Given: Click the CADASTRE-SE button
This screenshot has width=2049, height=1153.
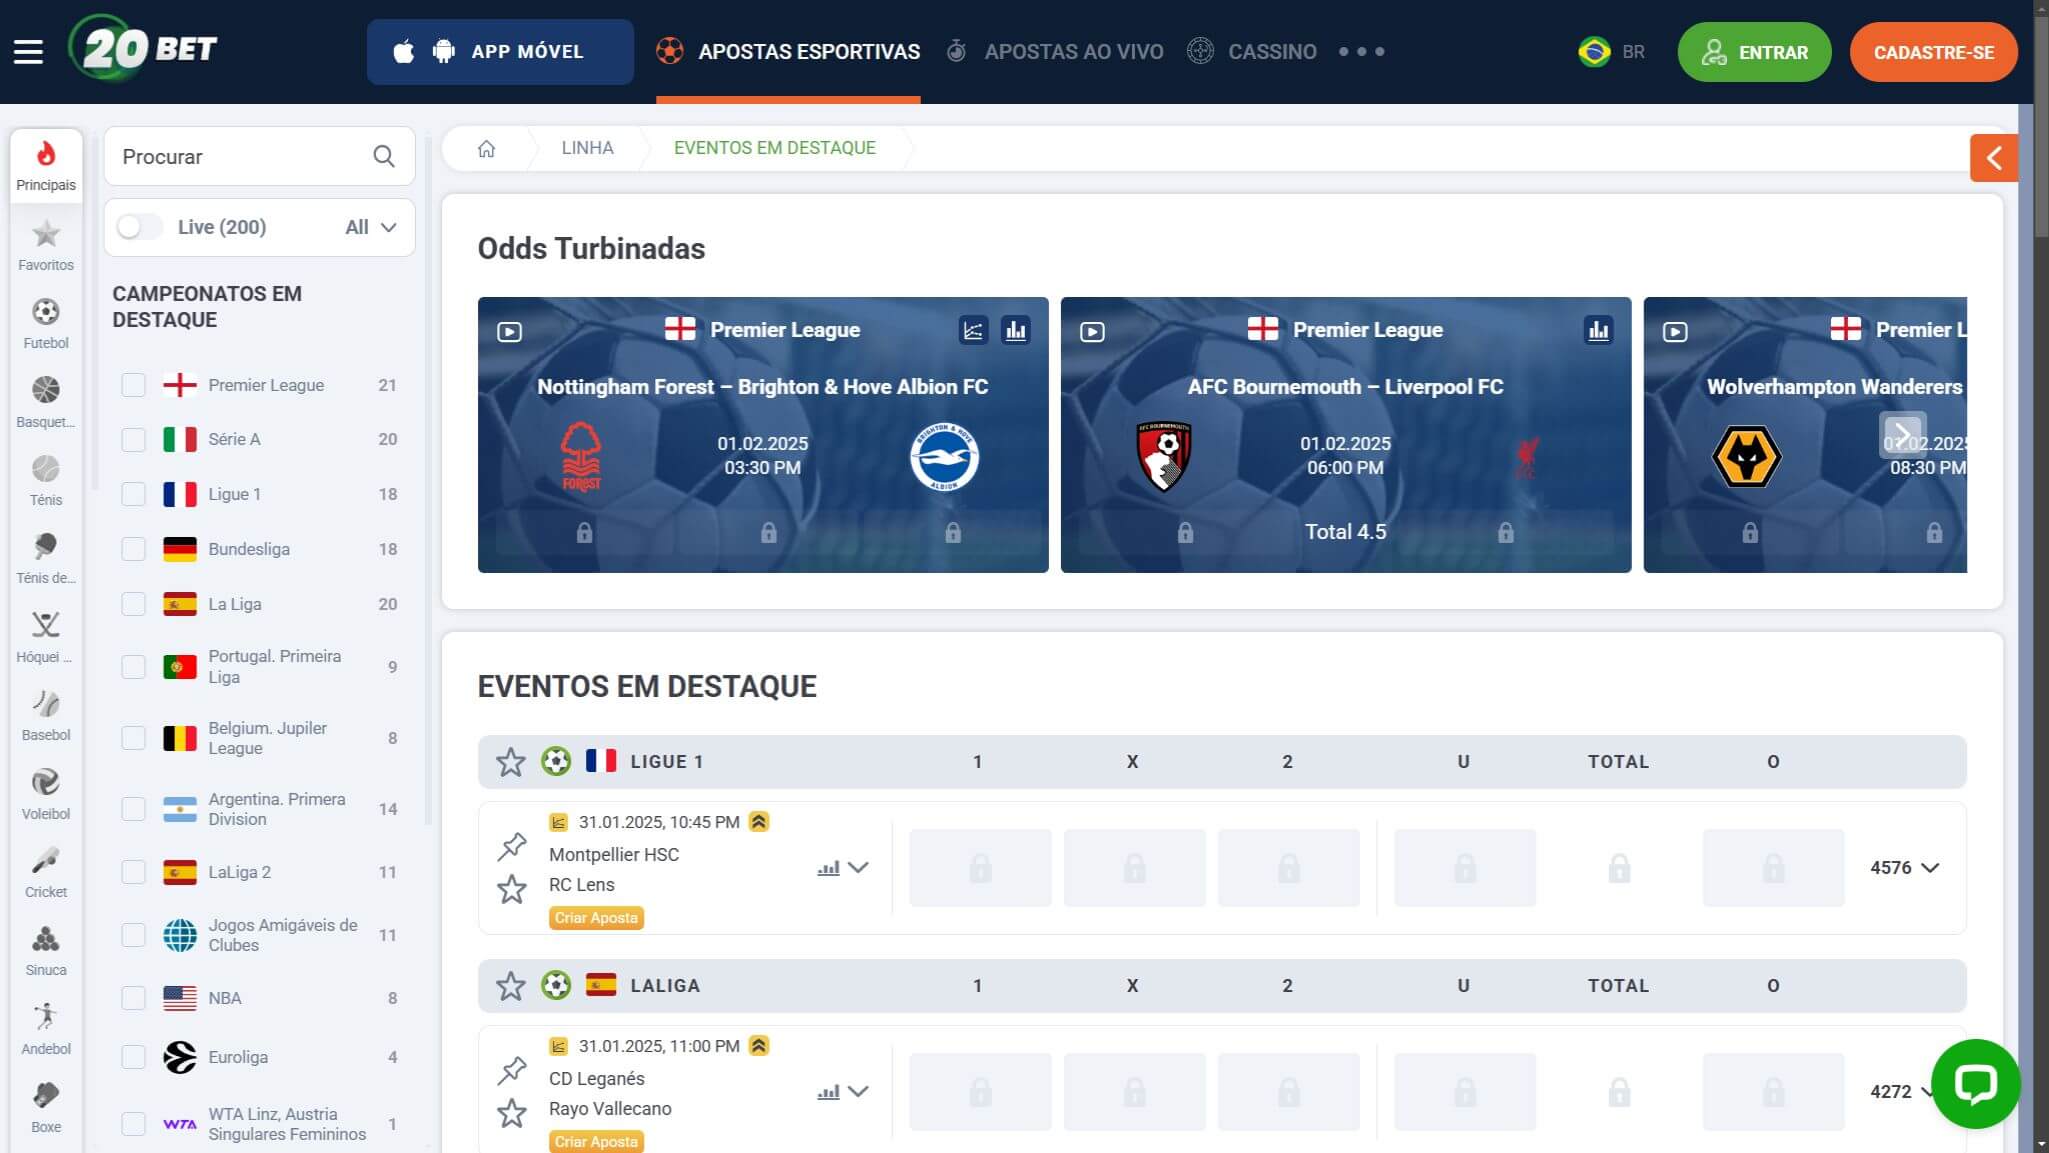Looking at the screenshot, I should click(1933, 52).
